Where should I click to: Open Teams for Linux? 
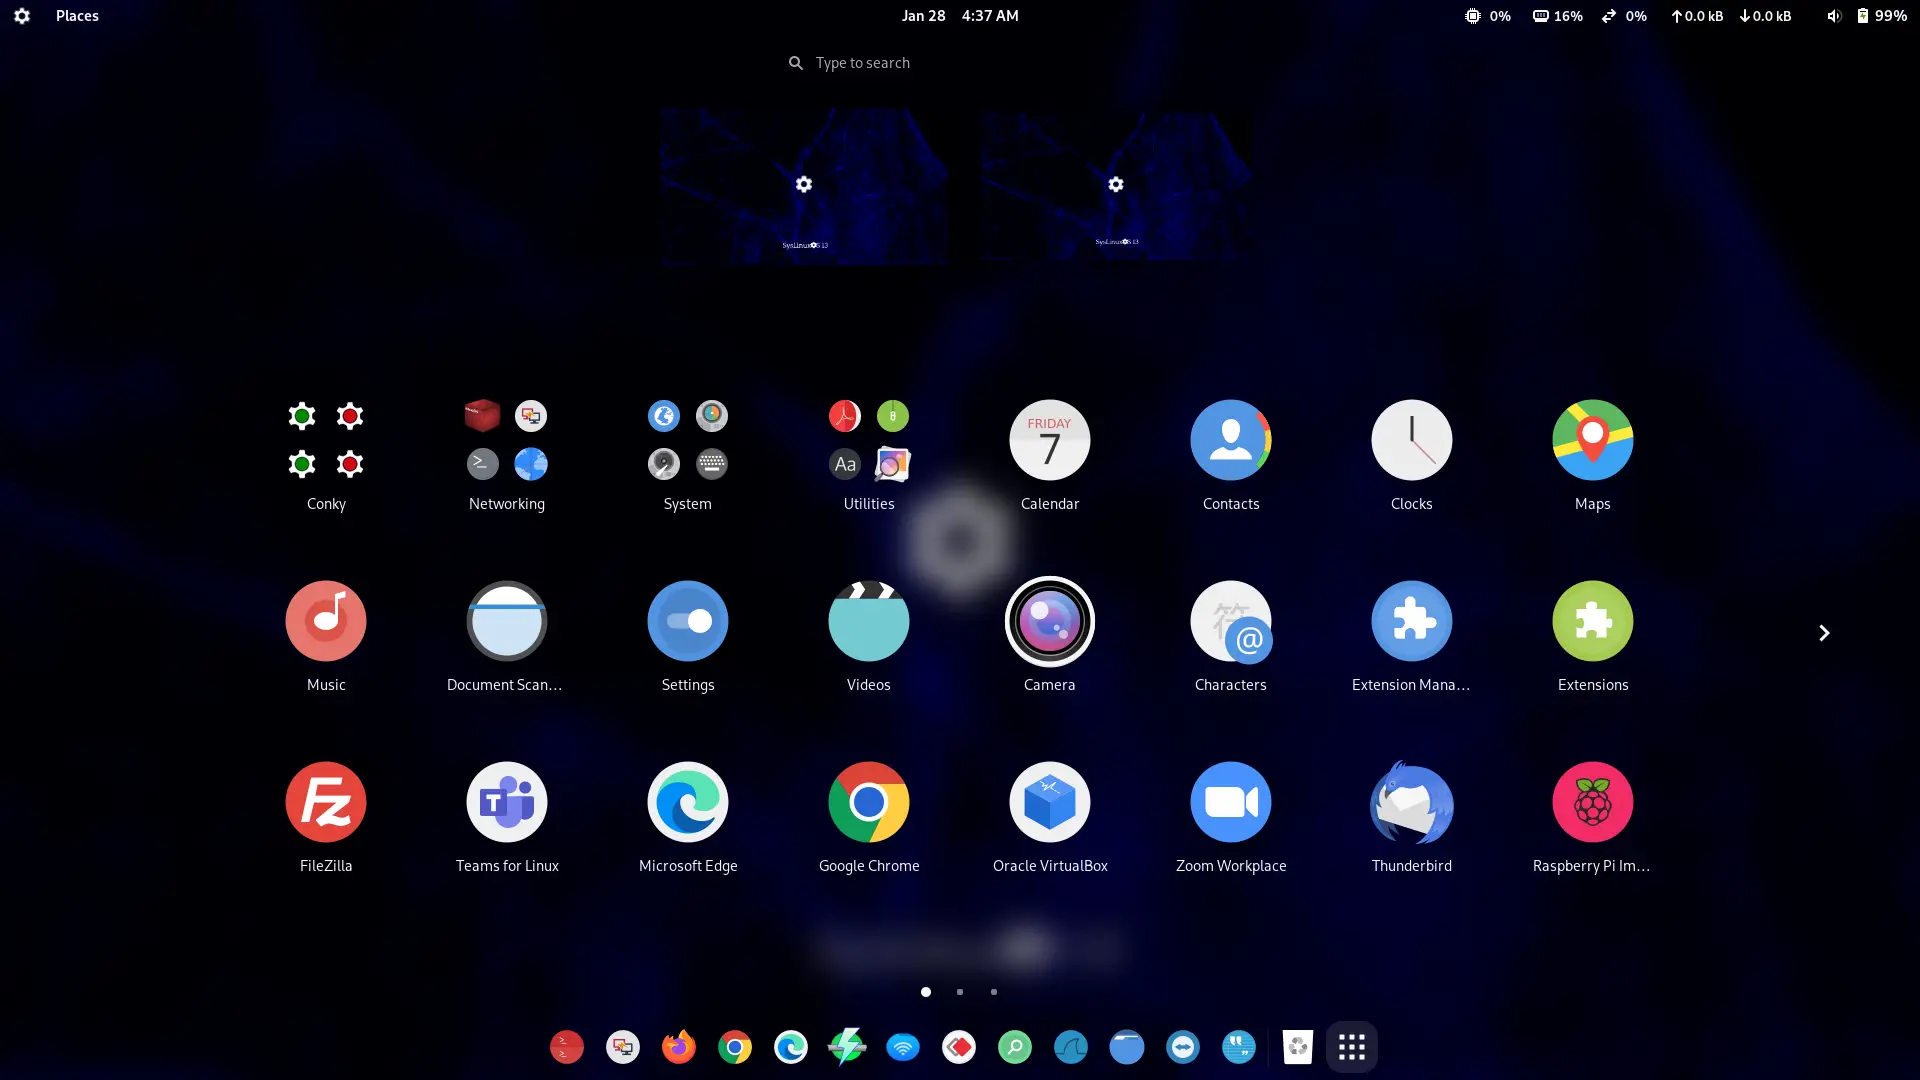[x=506, y=801]
